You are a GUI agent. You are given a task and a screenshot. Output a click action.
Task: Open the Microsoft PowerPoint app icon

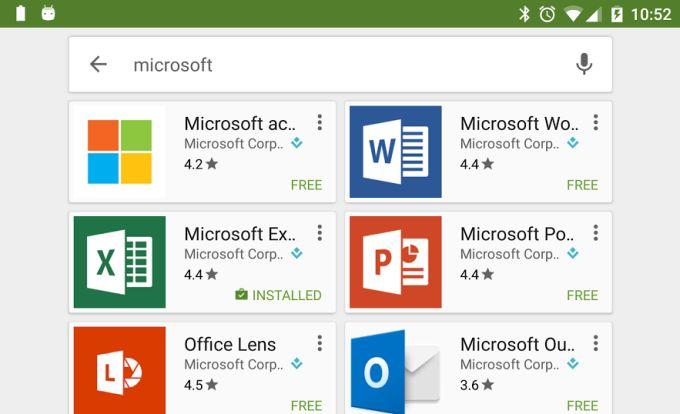(395, 262)
